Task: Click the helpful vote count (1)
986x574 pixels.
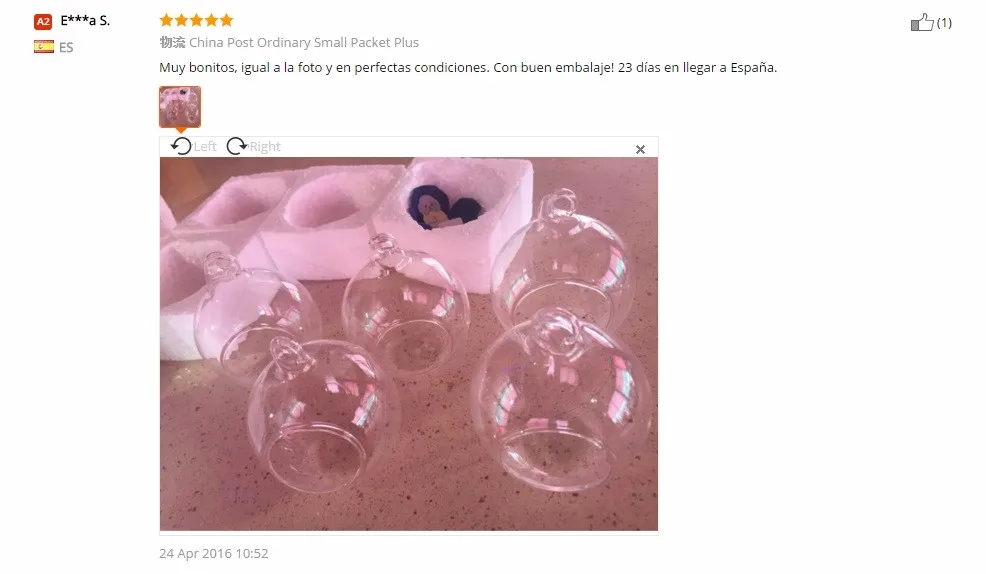Action: tap(944, 23)
